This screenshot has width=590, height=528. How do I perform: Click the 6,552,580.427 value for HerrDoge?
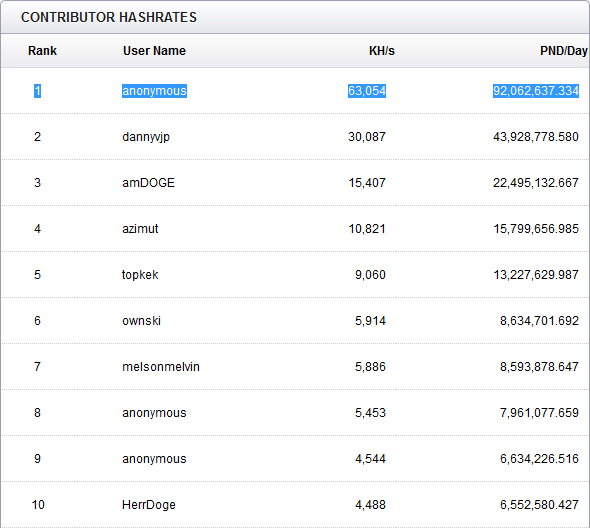[x=539, y=505]
